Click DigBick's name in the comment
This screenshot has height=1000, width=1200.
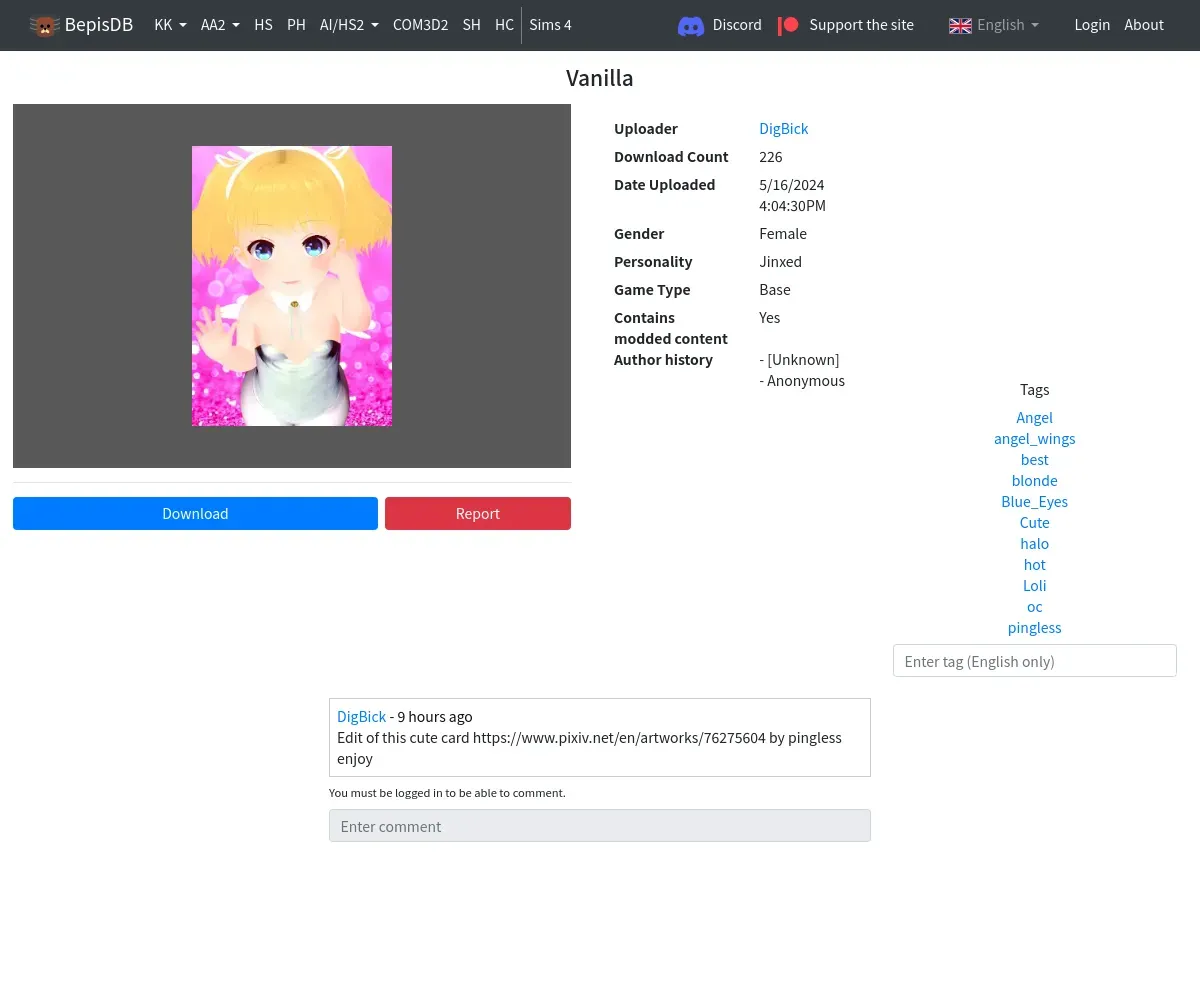tap(361, 716)
